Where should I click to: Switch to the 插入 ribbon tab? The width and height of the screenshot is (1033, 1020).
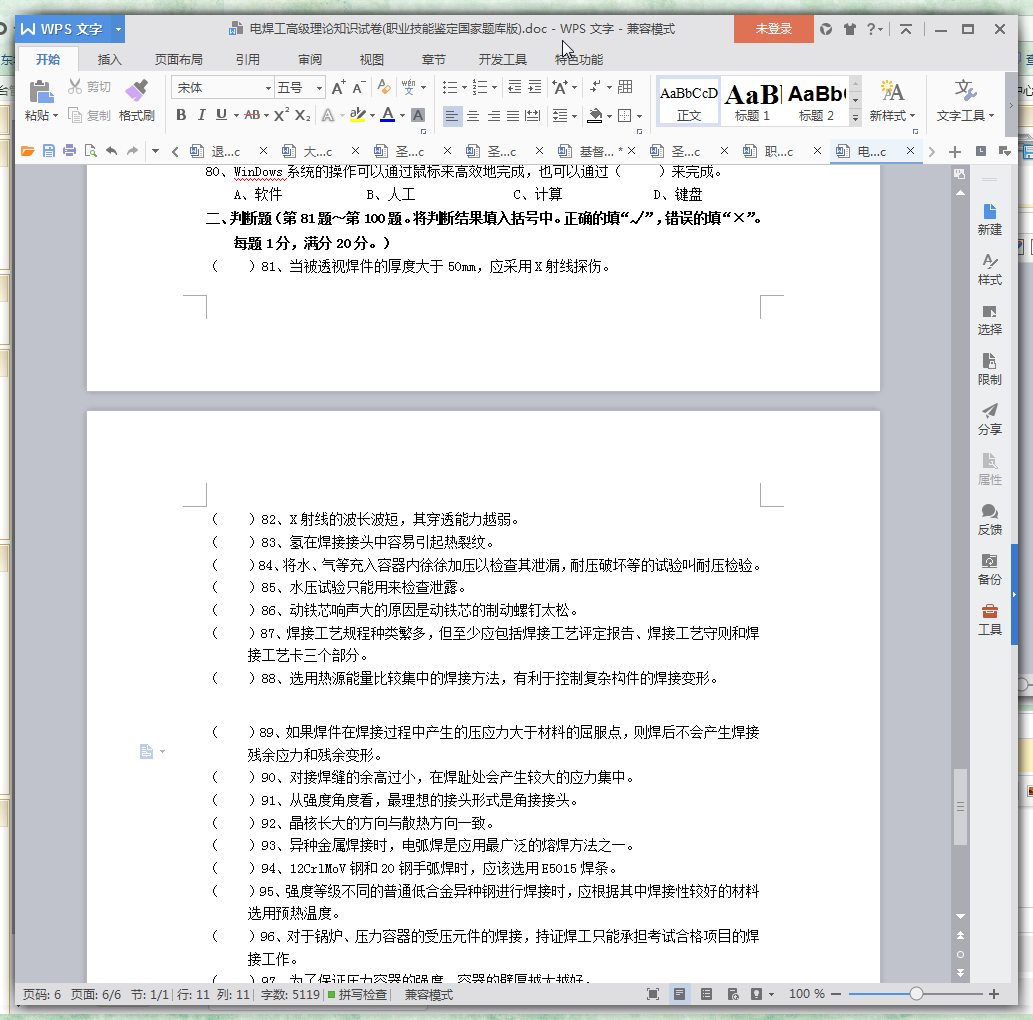pos(109,59)
